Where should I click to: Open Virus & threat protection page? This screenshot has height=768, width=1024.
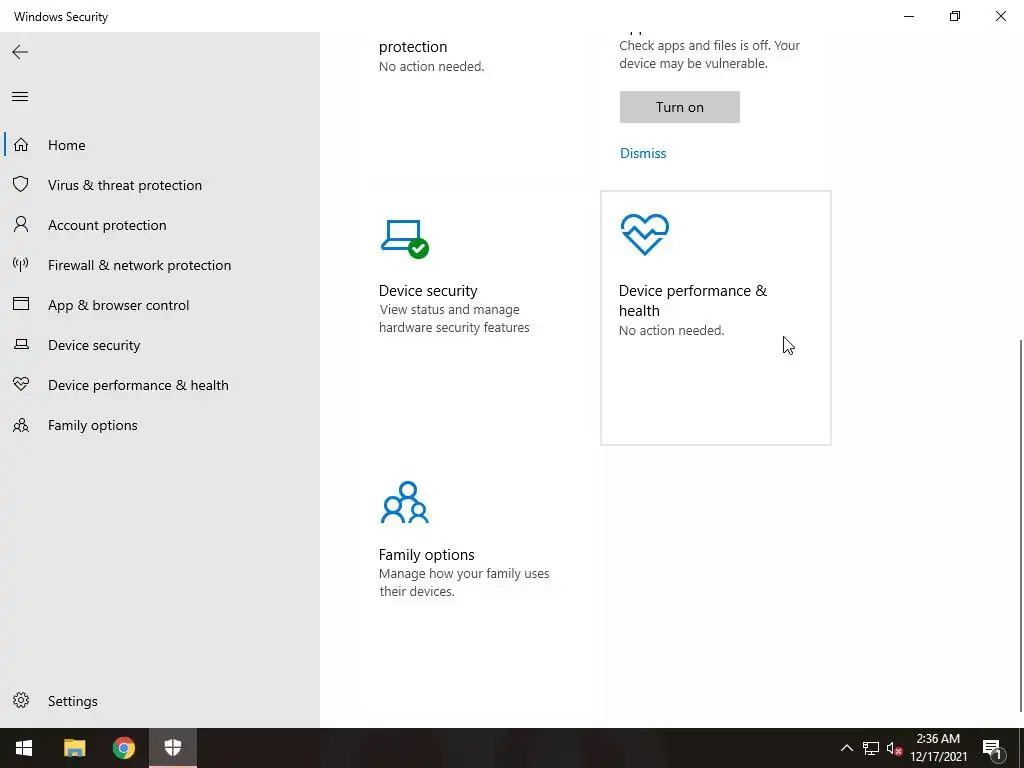pos(125,185)
